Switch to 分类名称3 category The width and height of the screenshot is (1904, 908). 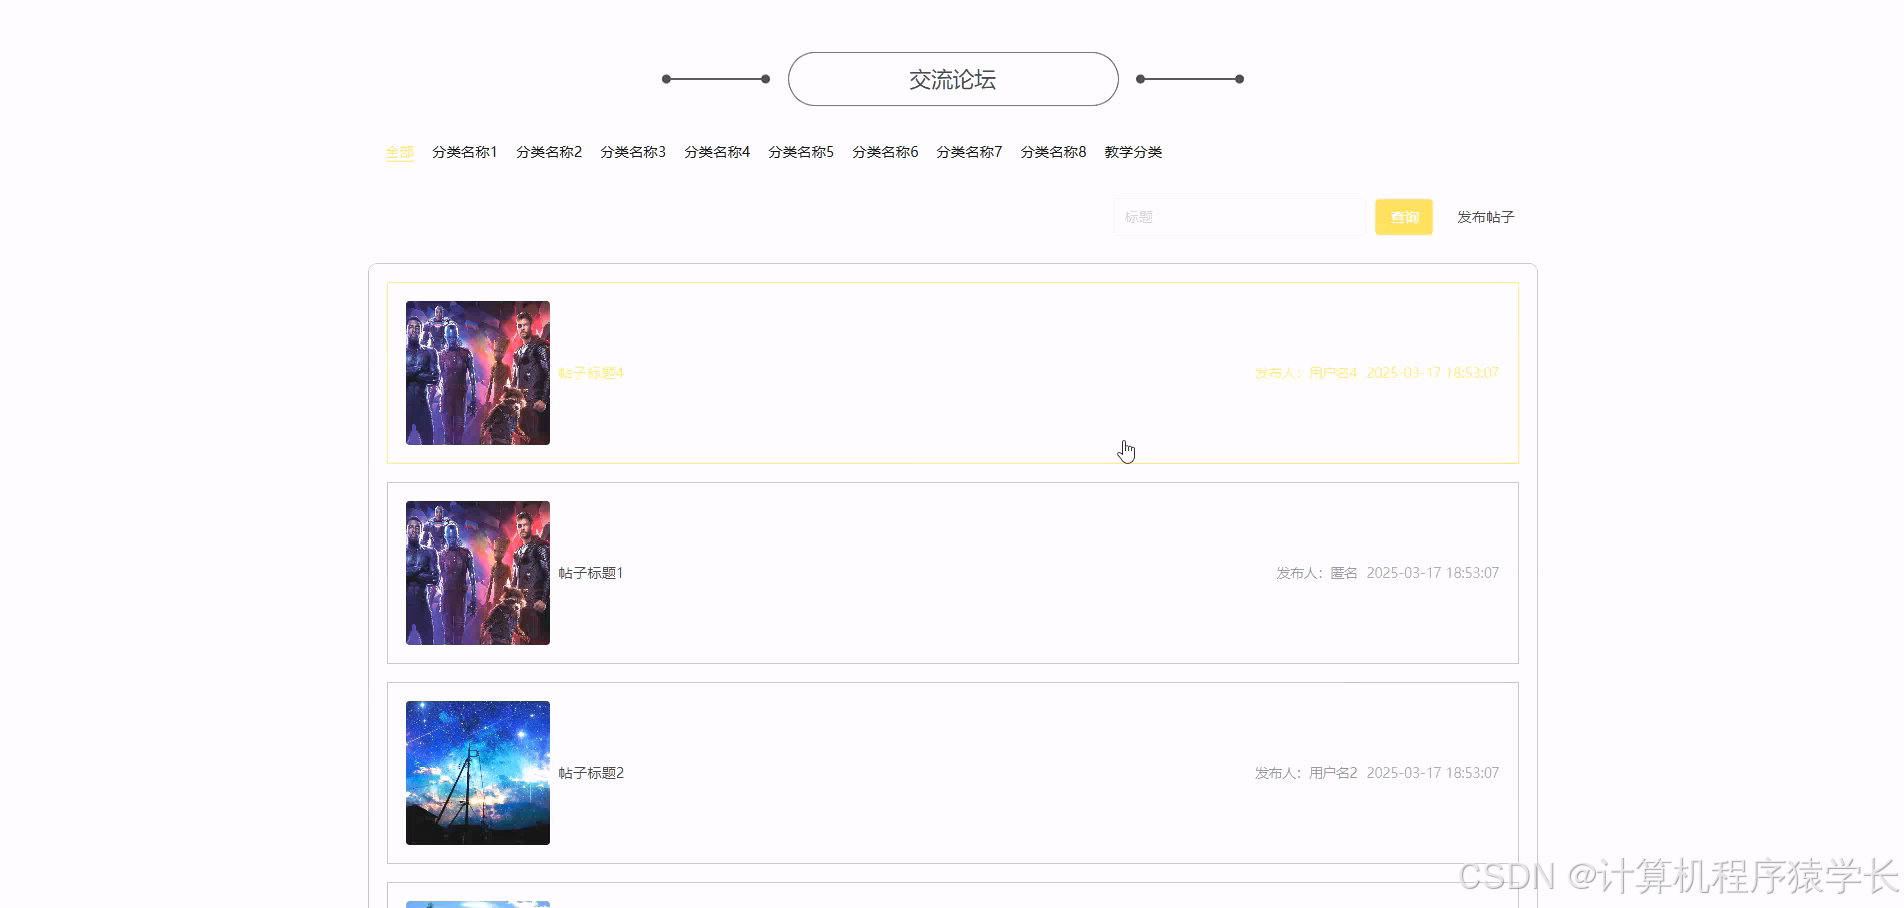632,152
